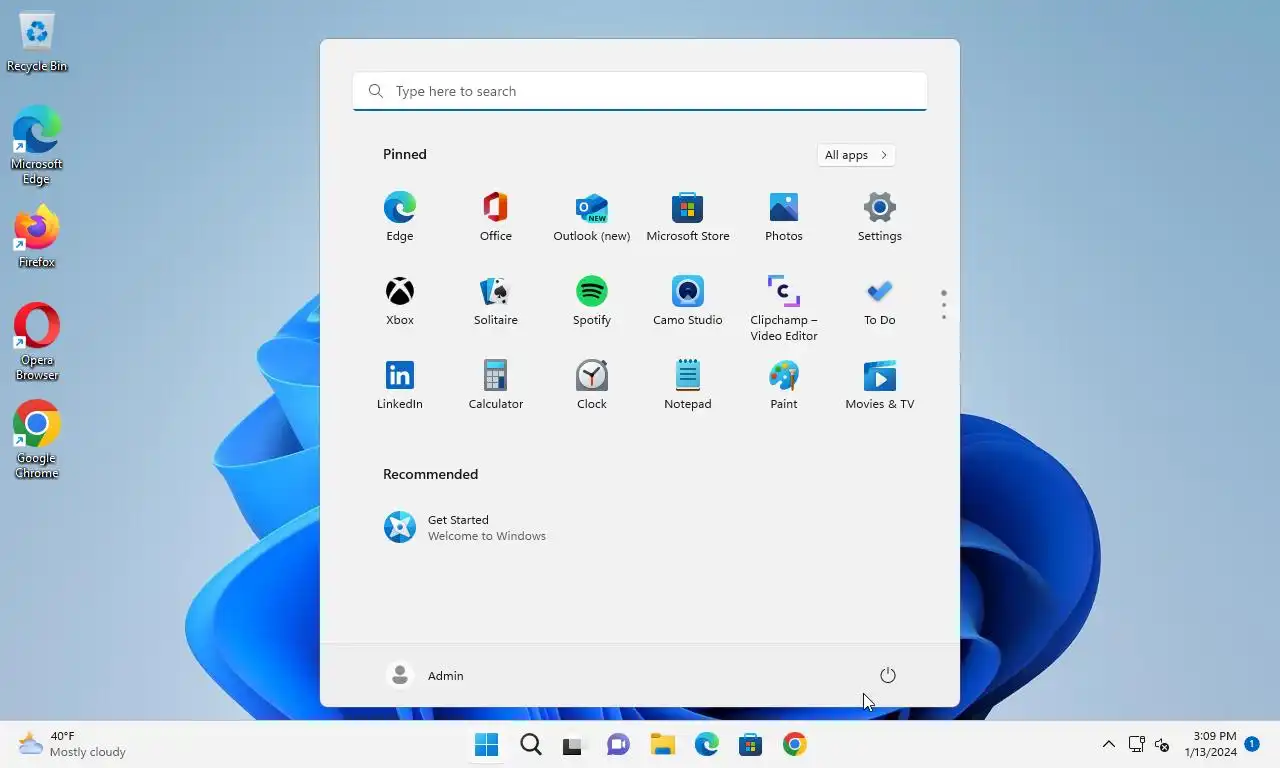1280x768 pixels.
Task: Open the Solitaire game
Action: [496, 301]
